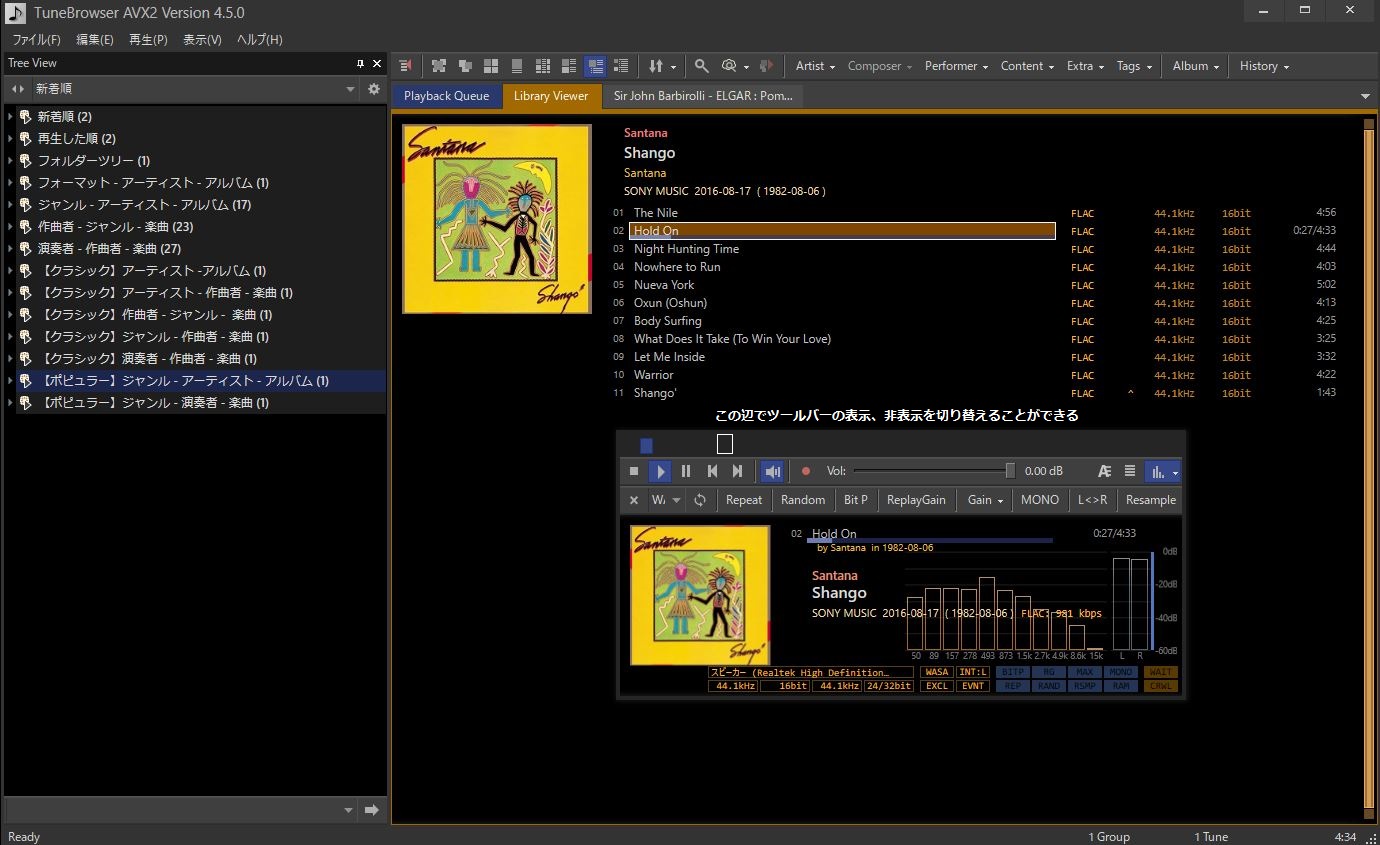Toggle the L<>R channel swap button
The height and width of the screenshot is (845, 1380).
1093,500
